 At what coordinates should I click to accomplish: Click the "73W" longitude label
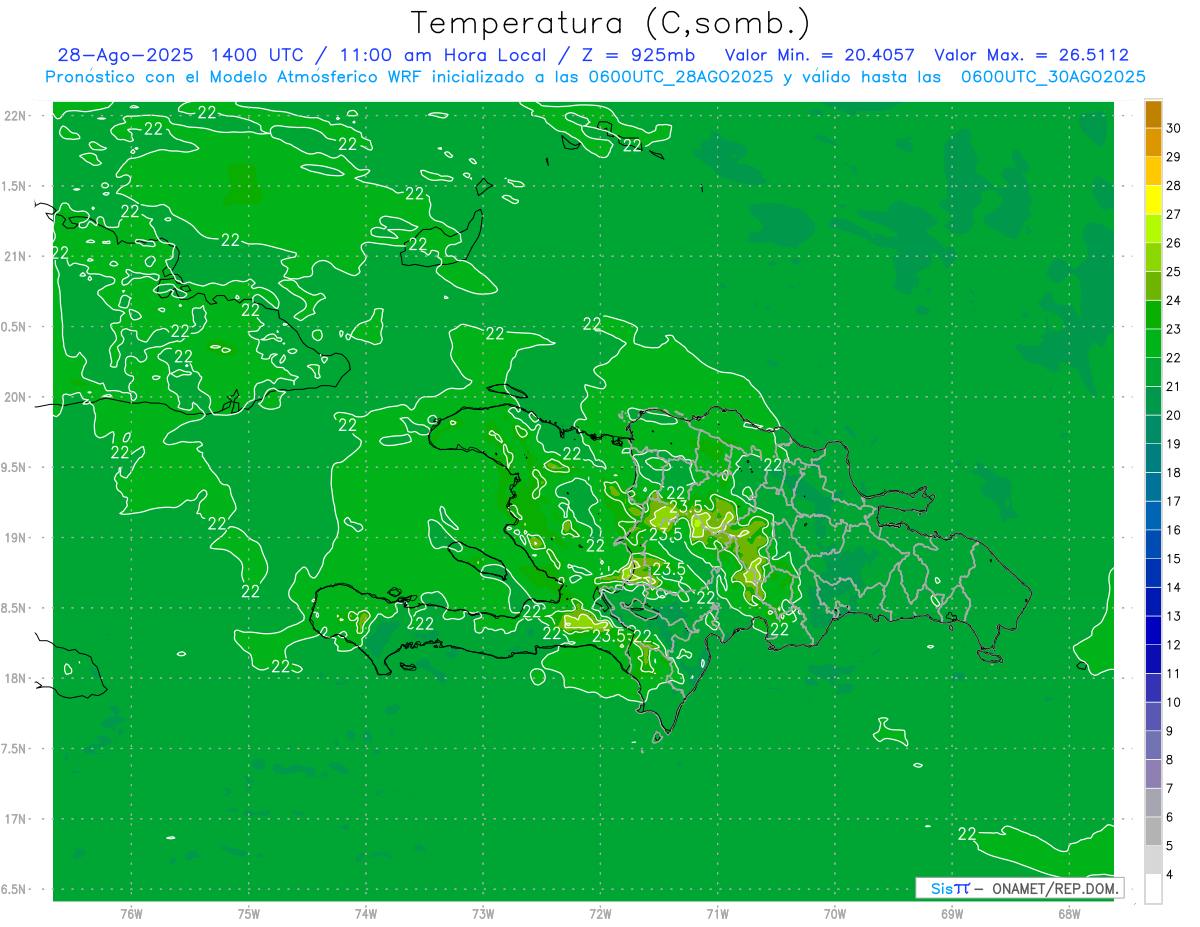[483, 914]
